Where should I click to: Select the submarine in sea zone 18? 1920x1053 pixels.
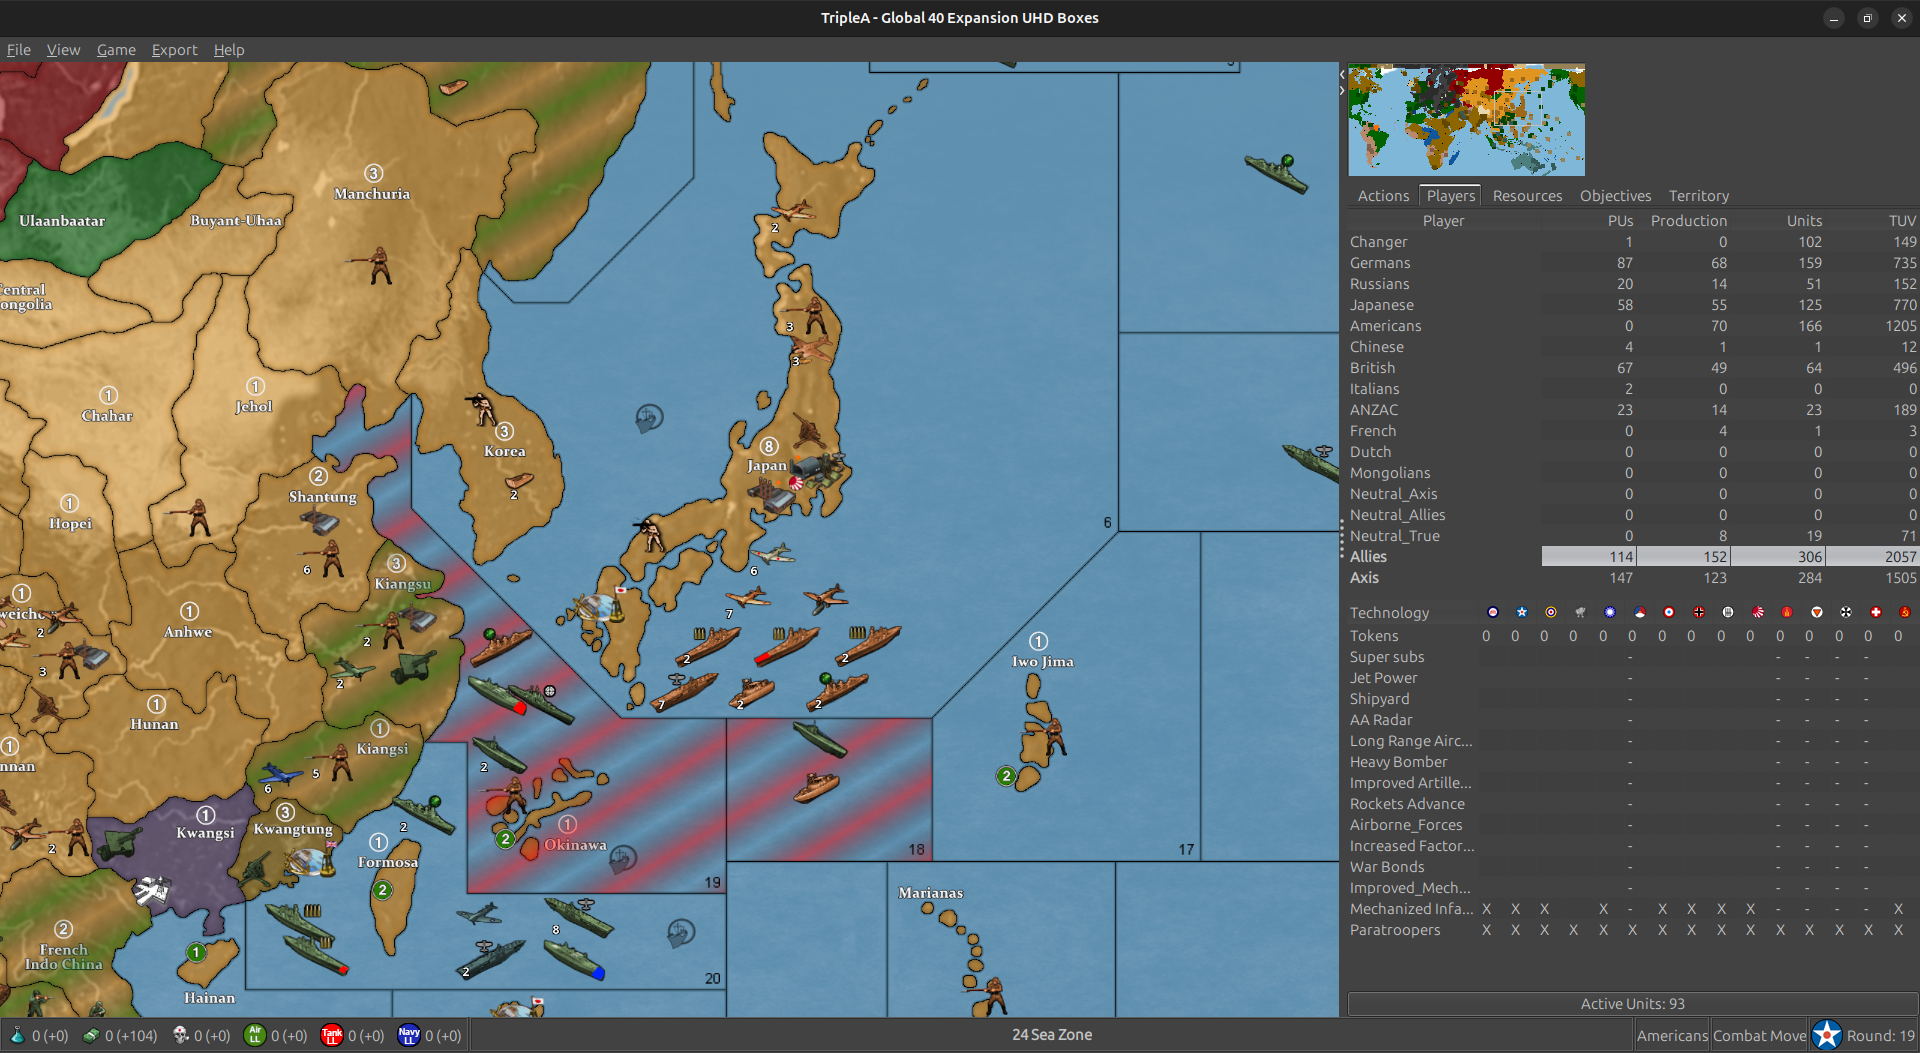820,739
